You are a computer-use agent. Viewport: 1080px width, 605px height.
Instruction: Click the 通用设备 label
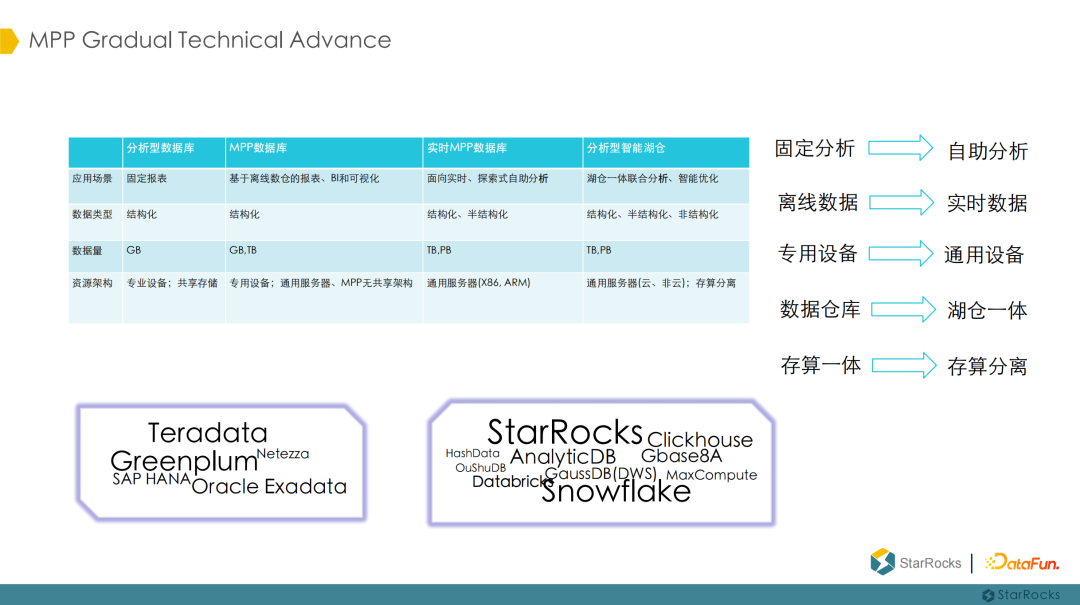click(x=984, y=255)
